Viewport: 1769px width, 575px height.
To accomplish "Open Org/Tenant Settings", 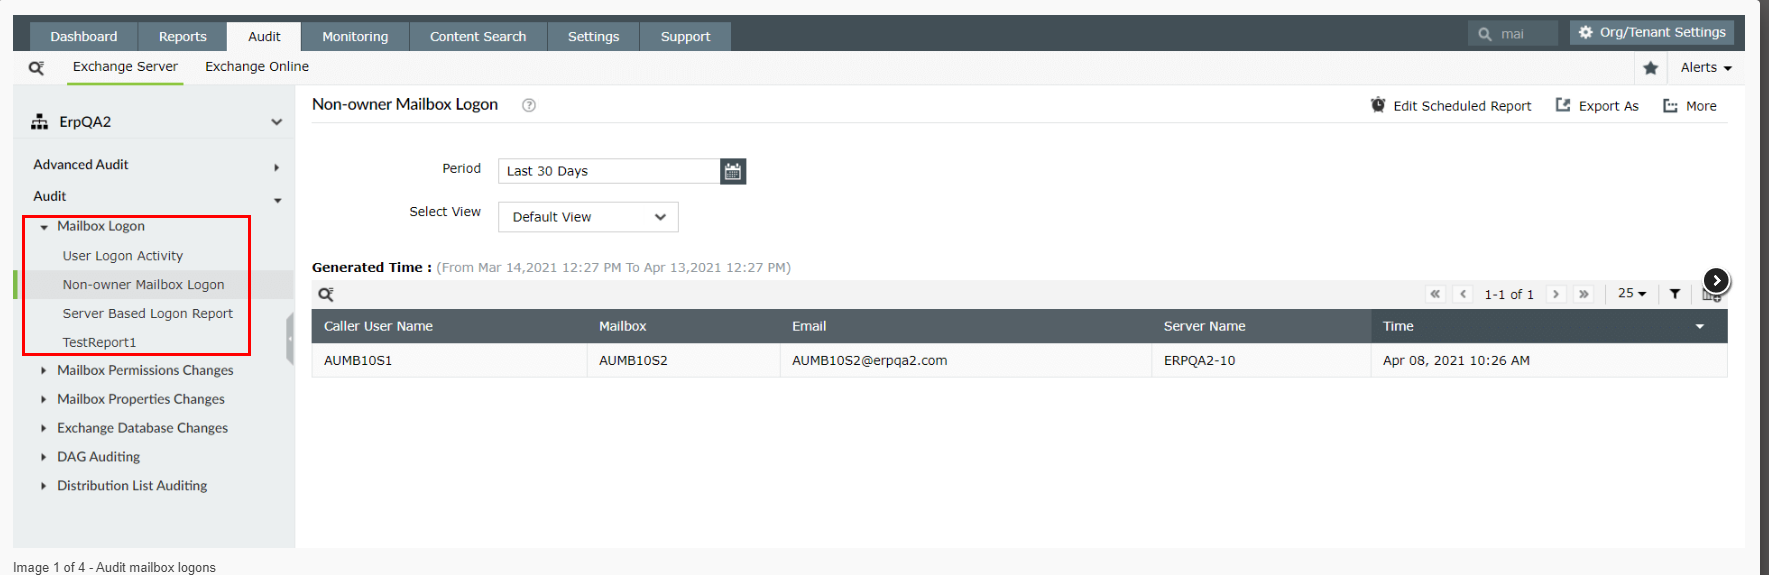I will (1651, 33).
